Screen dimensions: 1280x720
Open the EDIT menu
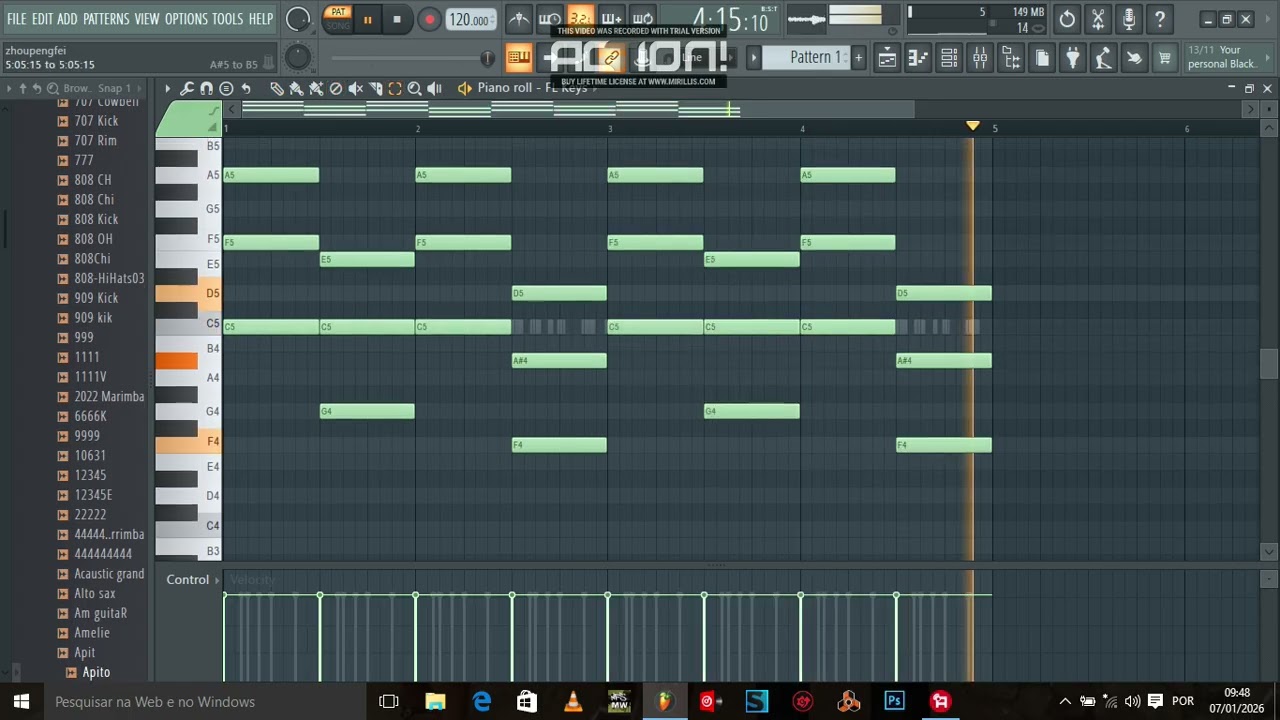click(42, 19)
